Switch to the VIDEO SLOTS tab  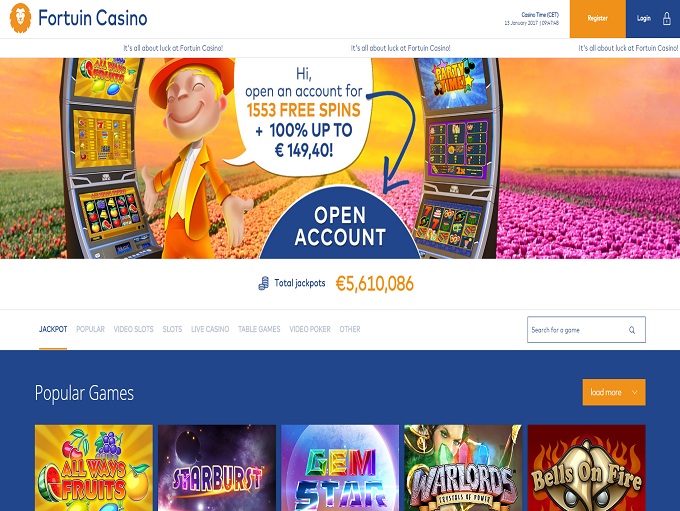(x=134, y=329)
